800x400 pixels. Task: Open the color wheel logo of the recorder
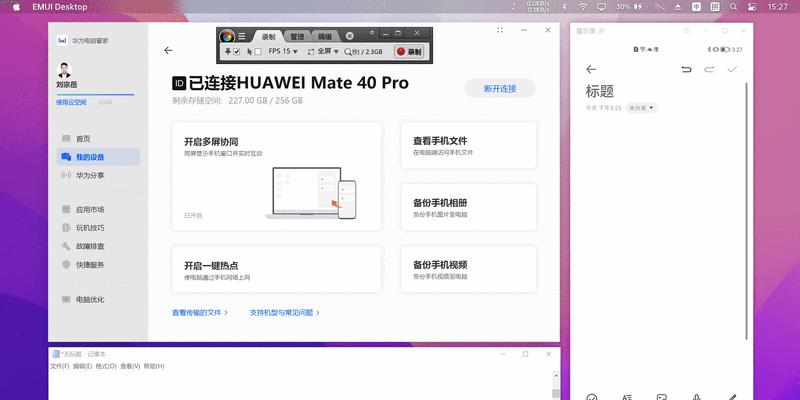click(227, 36)
